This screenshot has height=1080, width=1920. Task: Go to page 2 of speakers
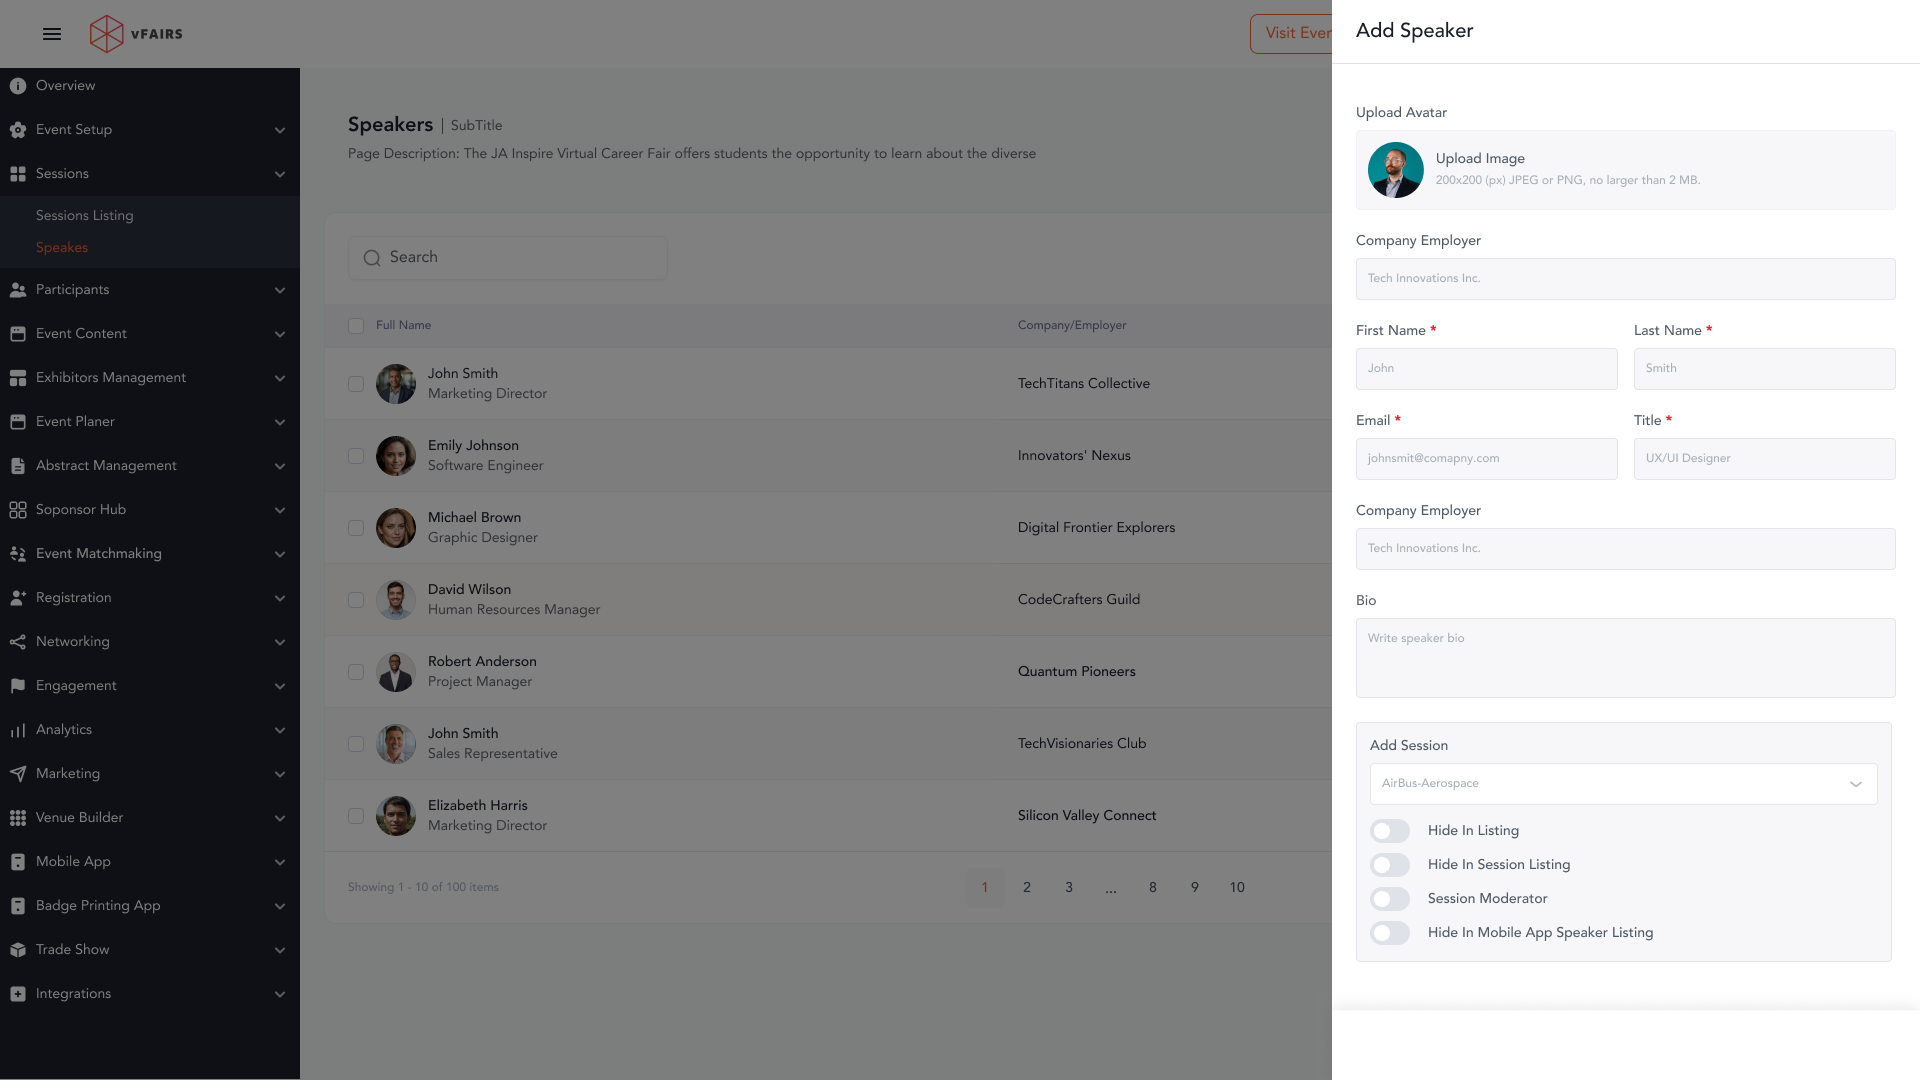[1027, 888]
